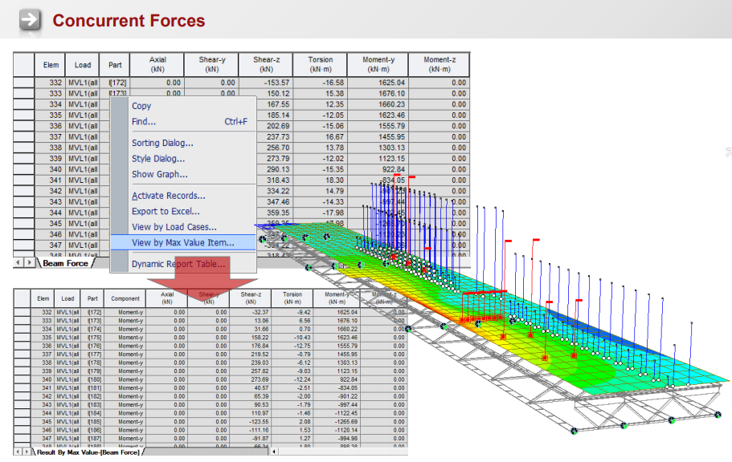
Task: Open the Sorting Dialog... menu entry
Action: pyautogui.click(x=162, y=143)
